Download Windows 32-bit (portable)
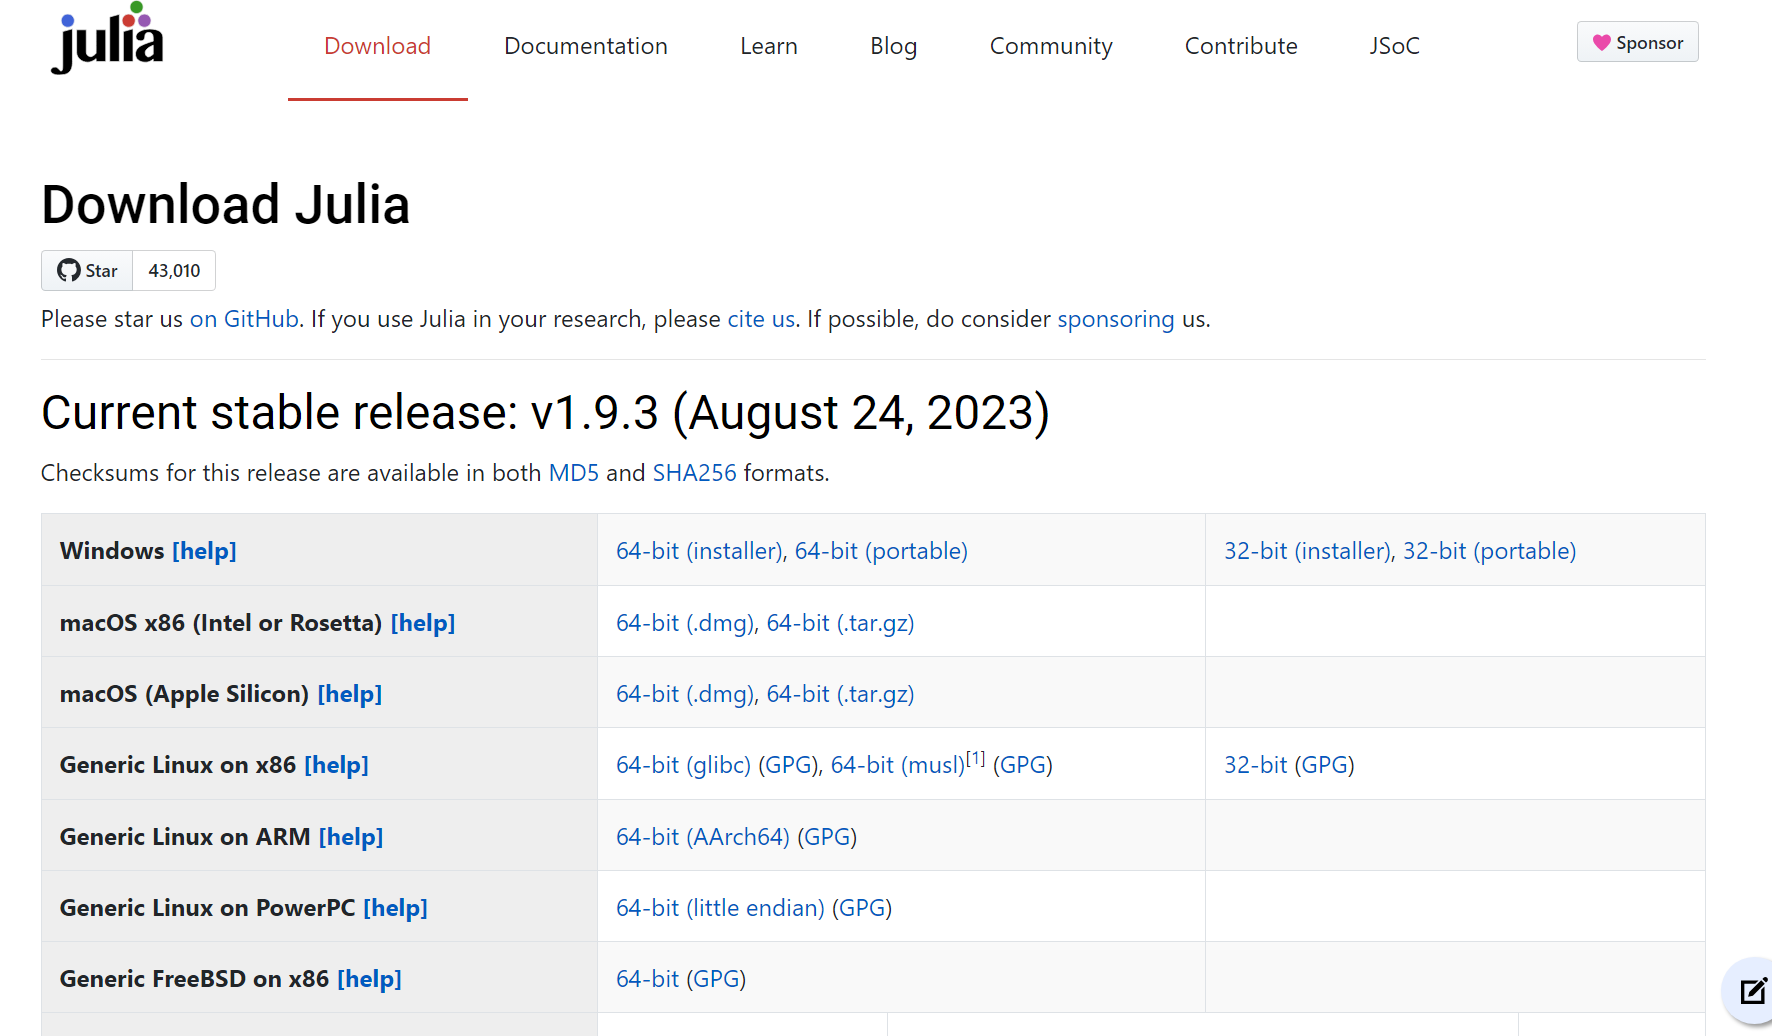Screen dimensions: 1772x1036 point(1489,551)
